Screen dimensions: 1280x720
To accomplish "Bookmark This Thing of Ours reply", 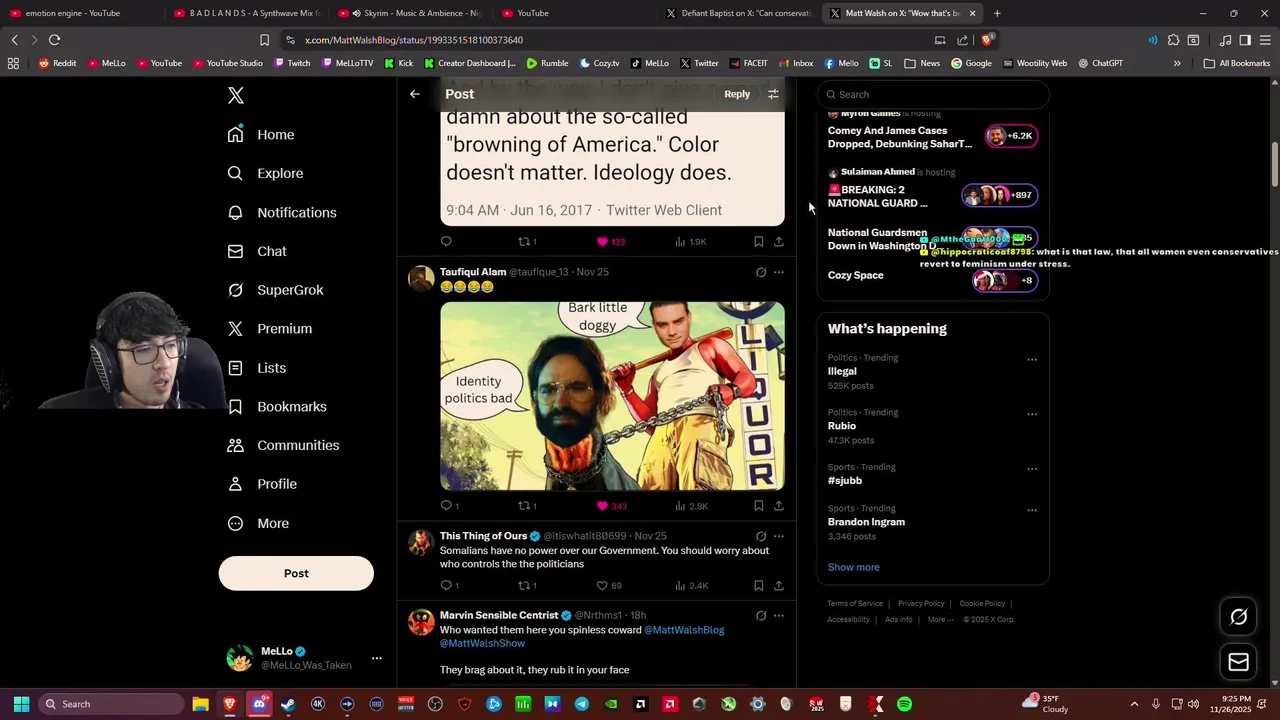I will [x=758, y=586].
